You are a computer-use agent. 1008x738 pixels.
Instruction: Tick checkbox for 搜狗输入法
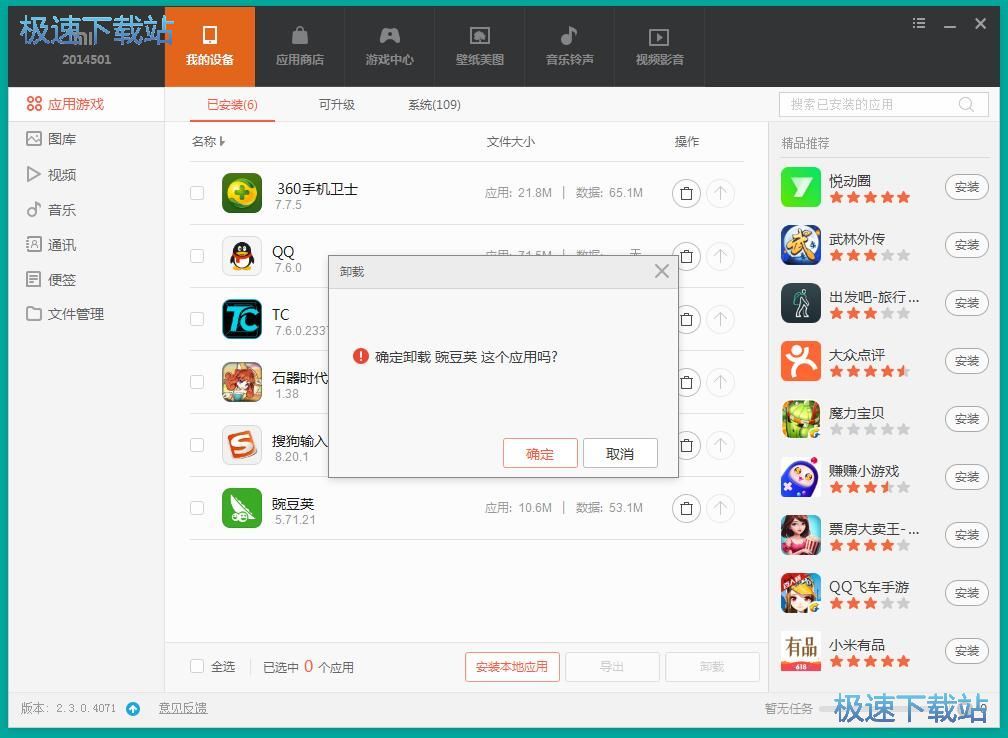197,445
